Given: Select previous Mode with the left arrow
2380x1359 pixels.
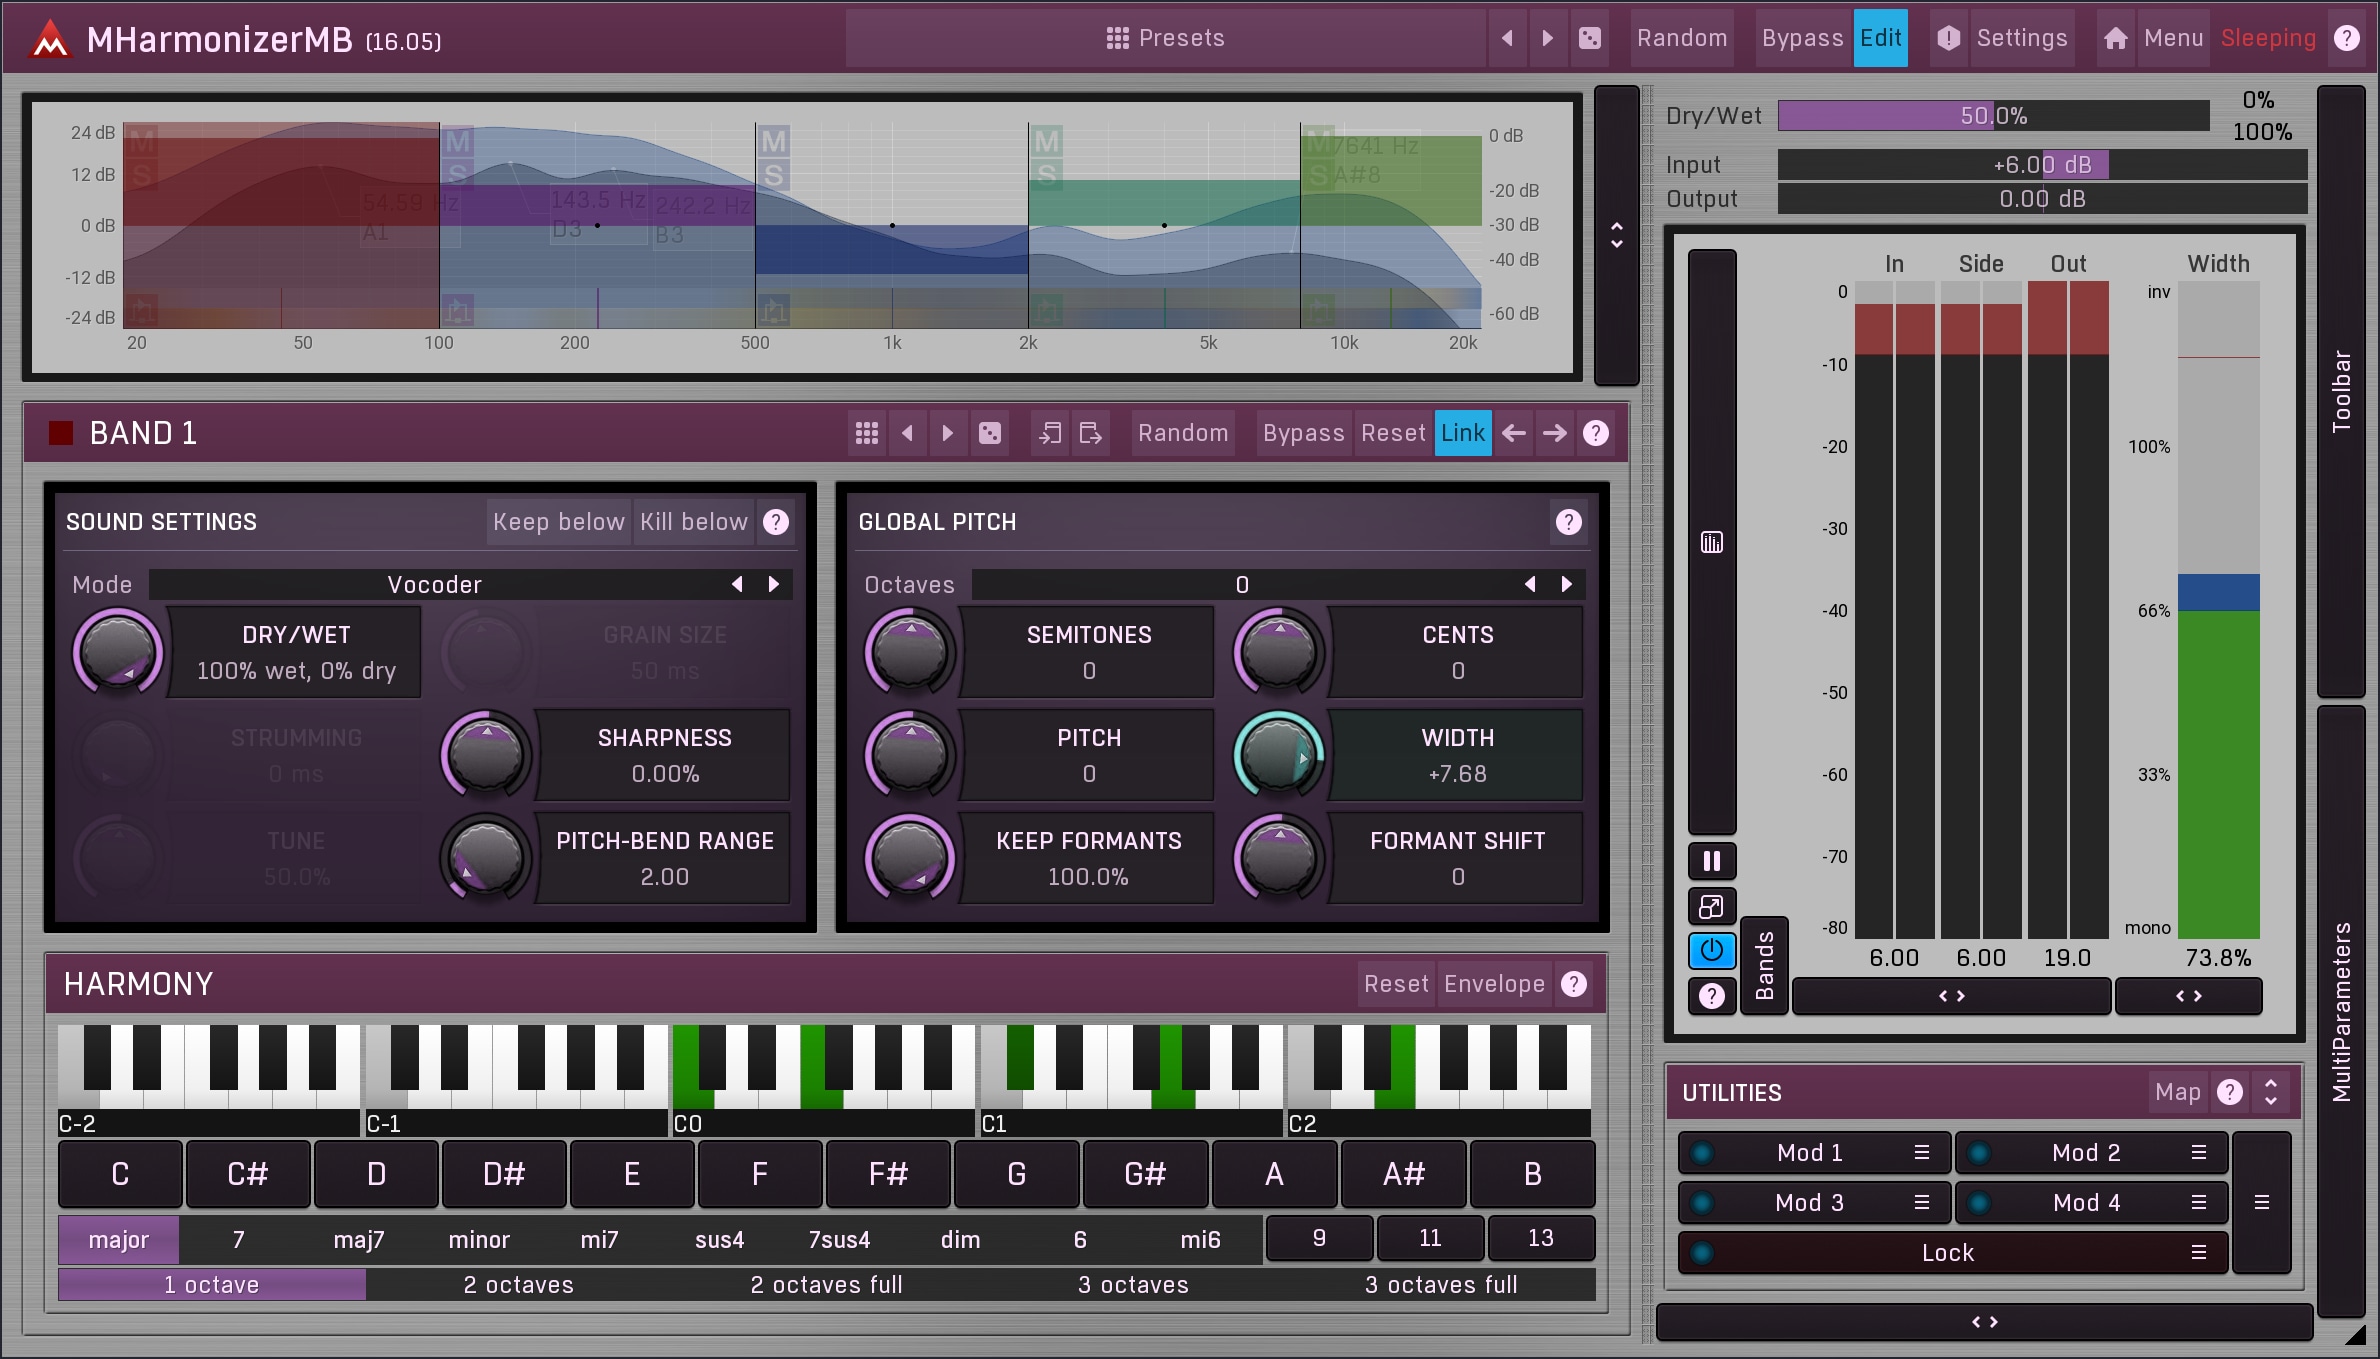Looking at the screenshot, I should tap(737, 584).
